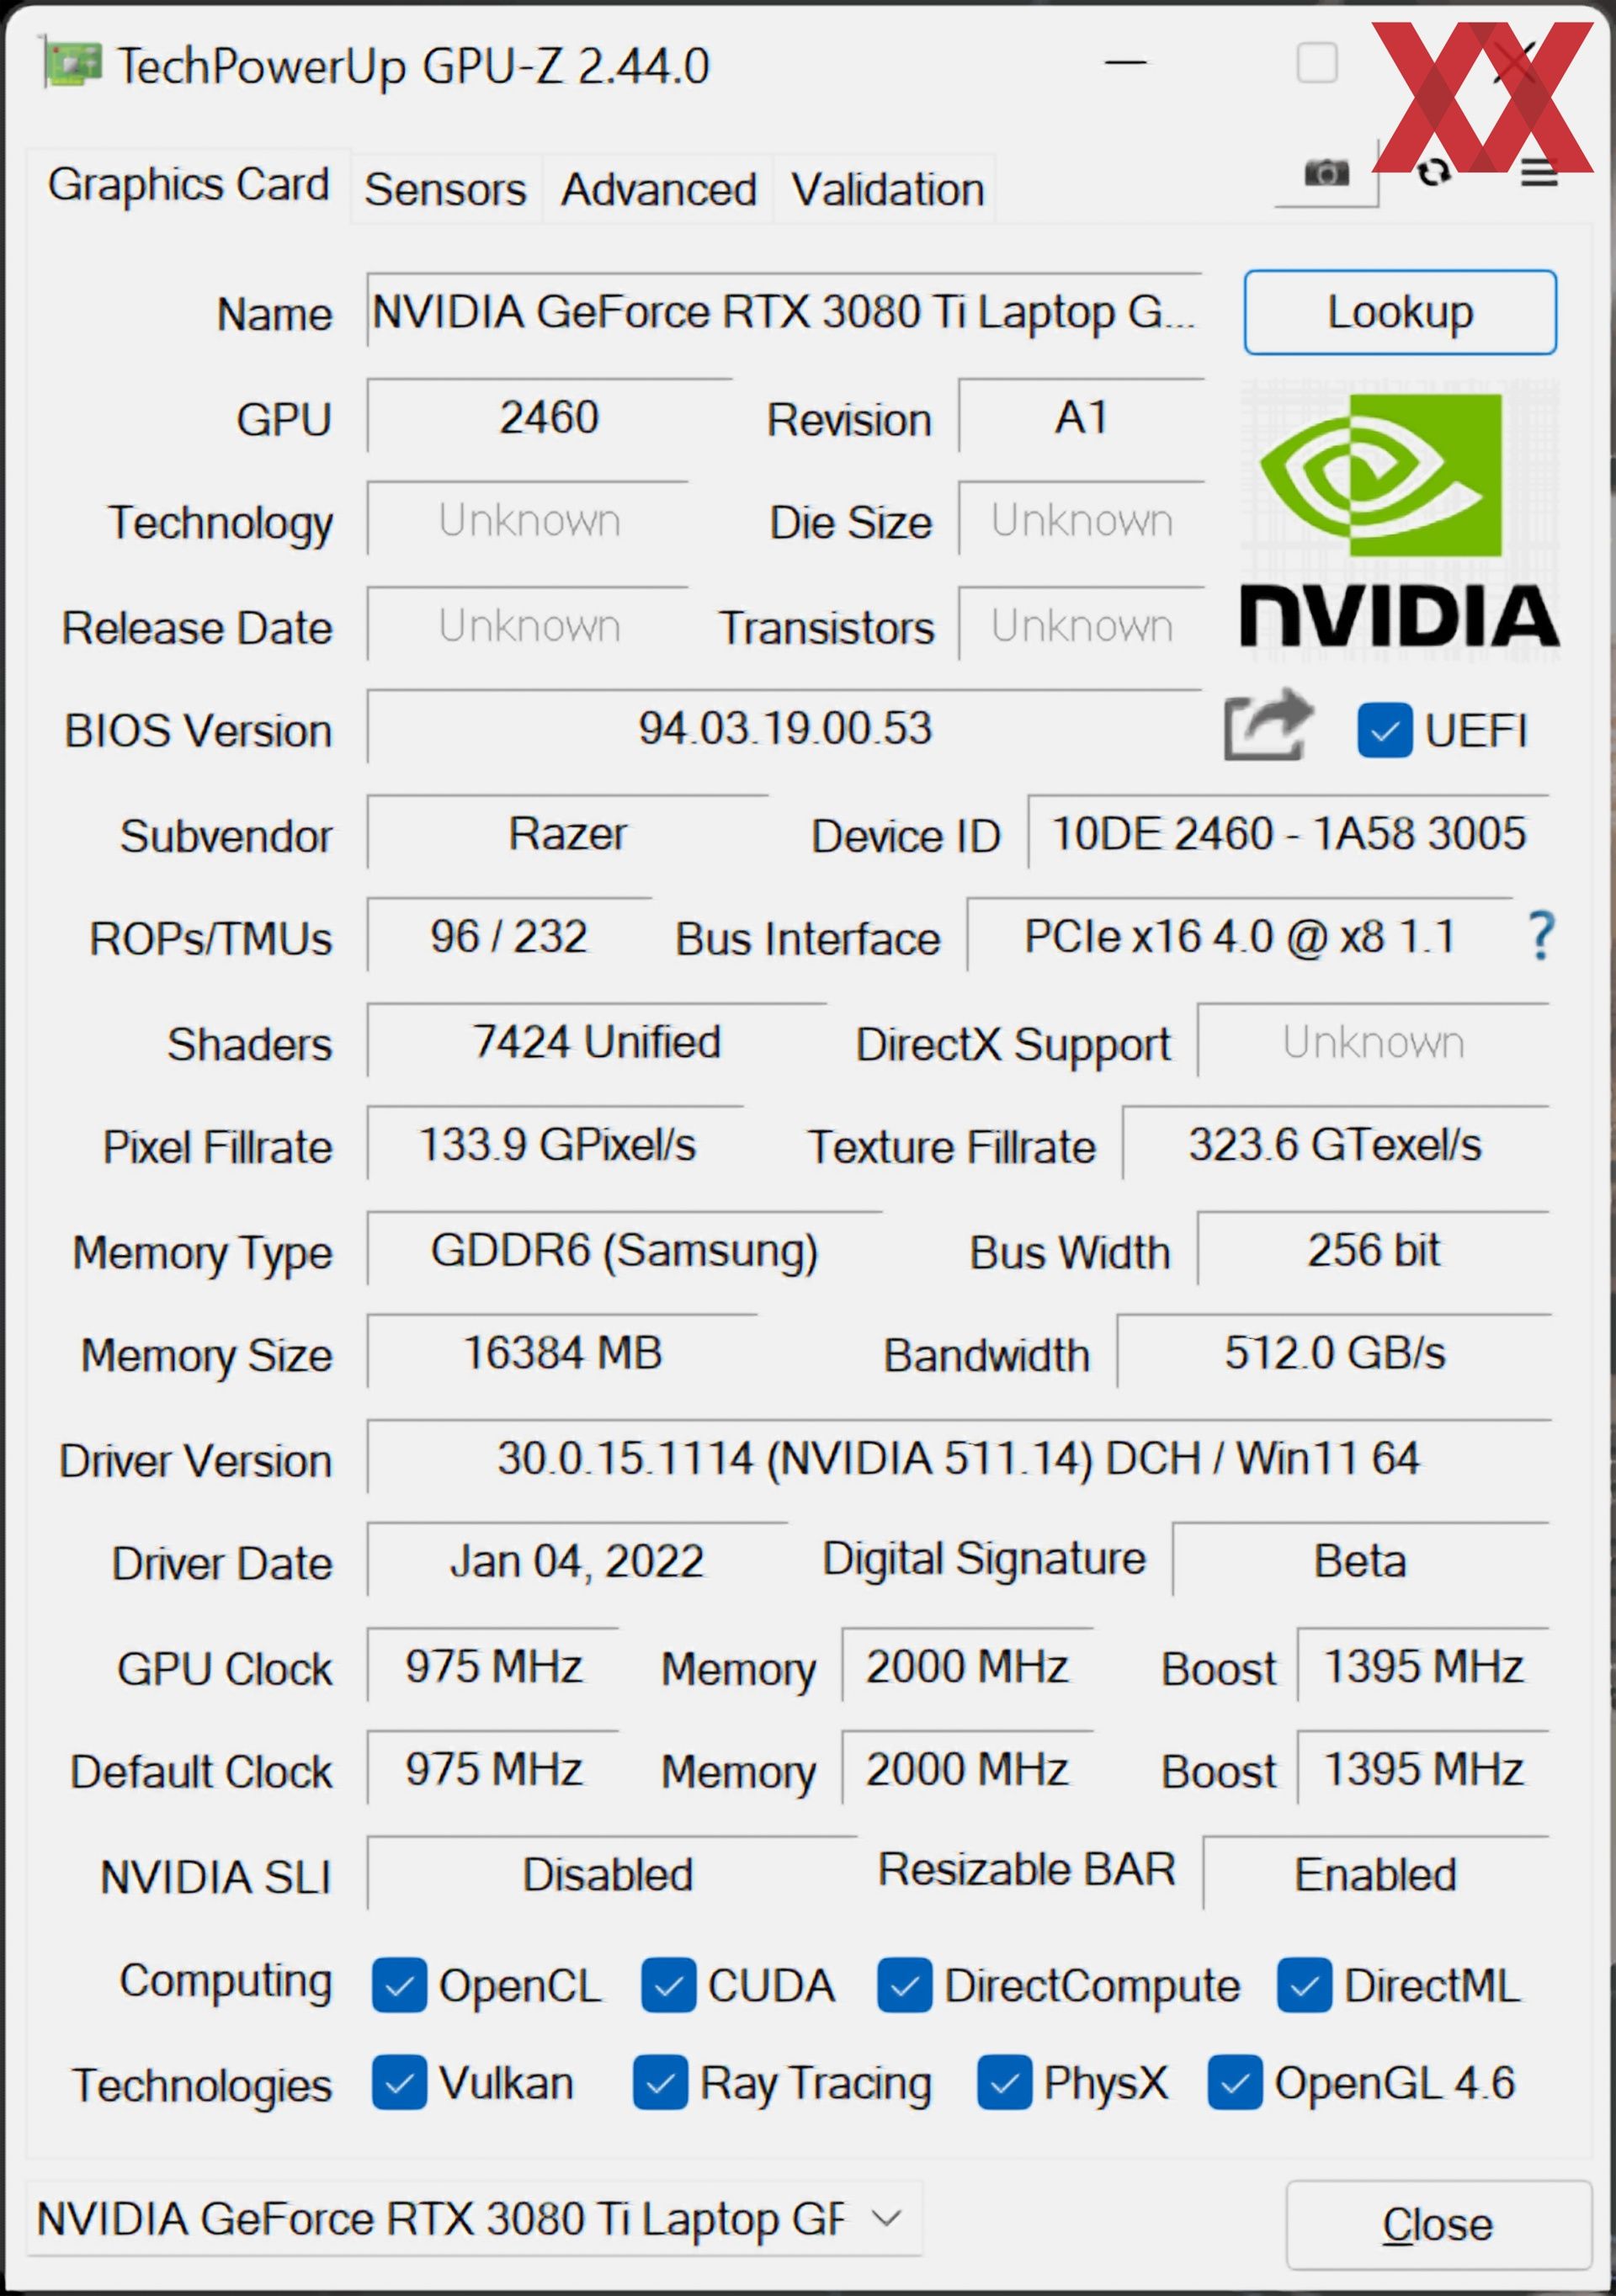The width and height of the screenshot is (1616, 2296).
Task: Switch to the Sensors tab
Action: point(445,189)
